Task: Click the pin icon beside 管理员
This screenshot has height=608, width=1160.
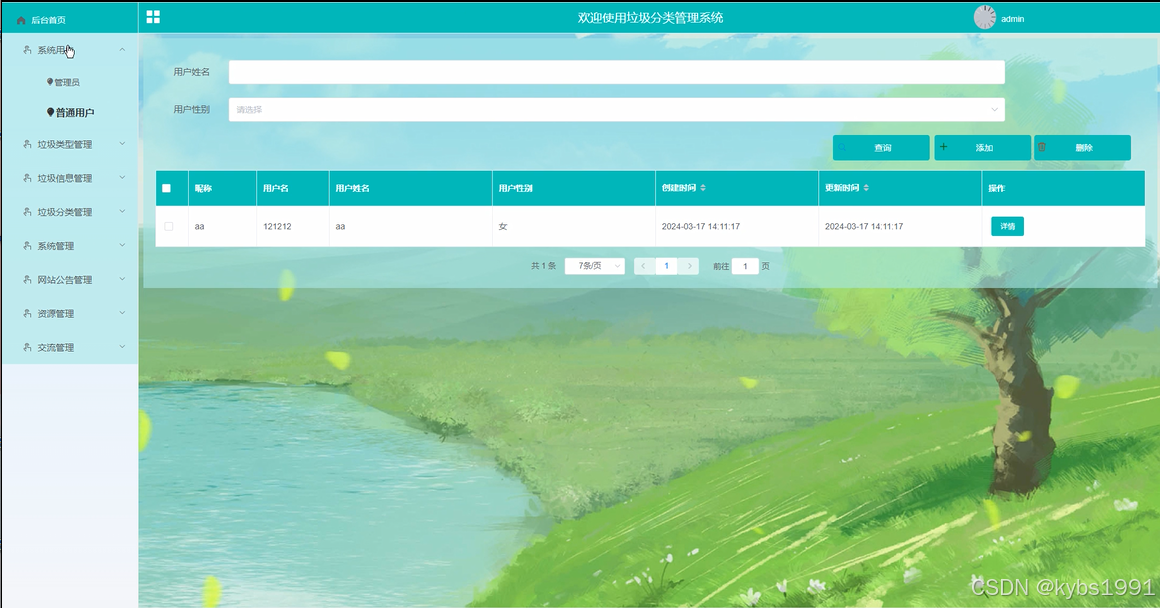Action: coord(50,81)
